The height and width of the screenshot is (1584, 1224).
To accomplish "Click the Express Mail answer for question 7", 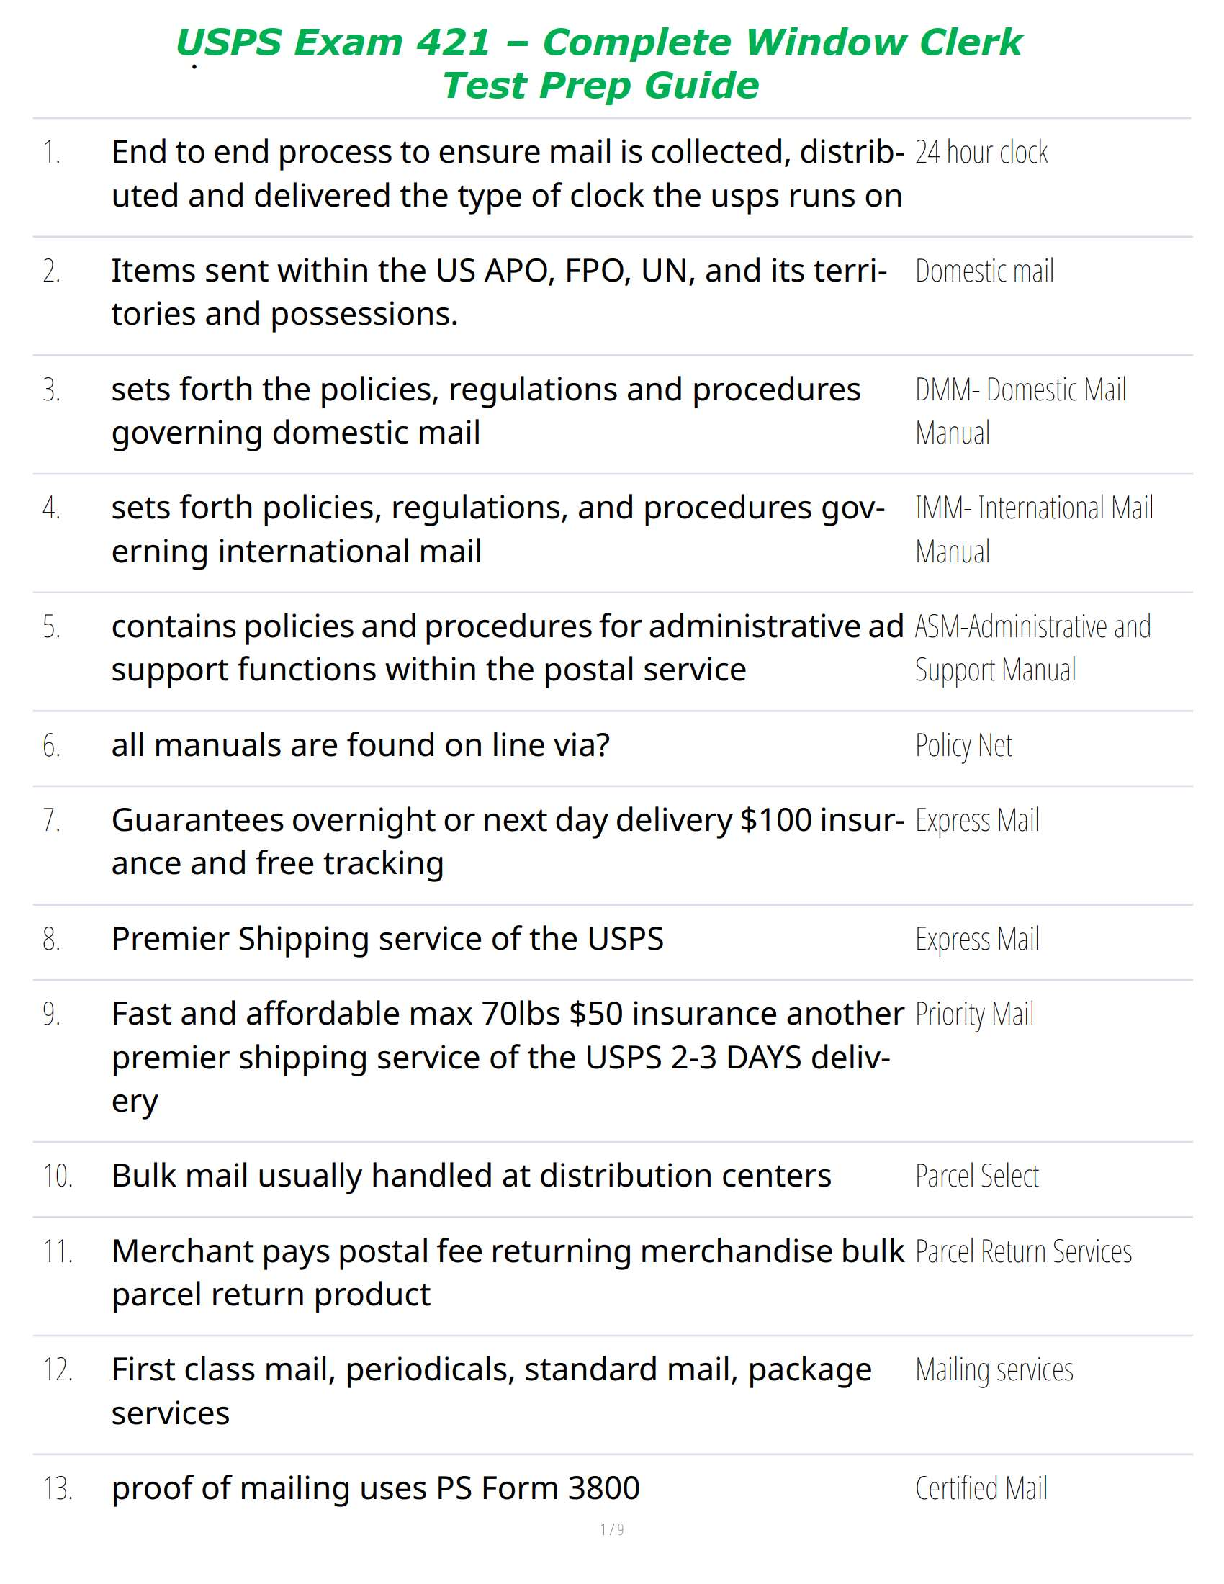I will [977, 820].
